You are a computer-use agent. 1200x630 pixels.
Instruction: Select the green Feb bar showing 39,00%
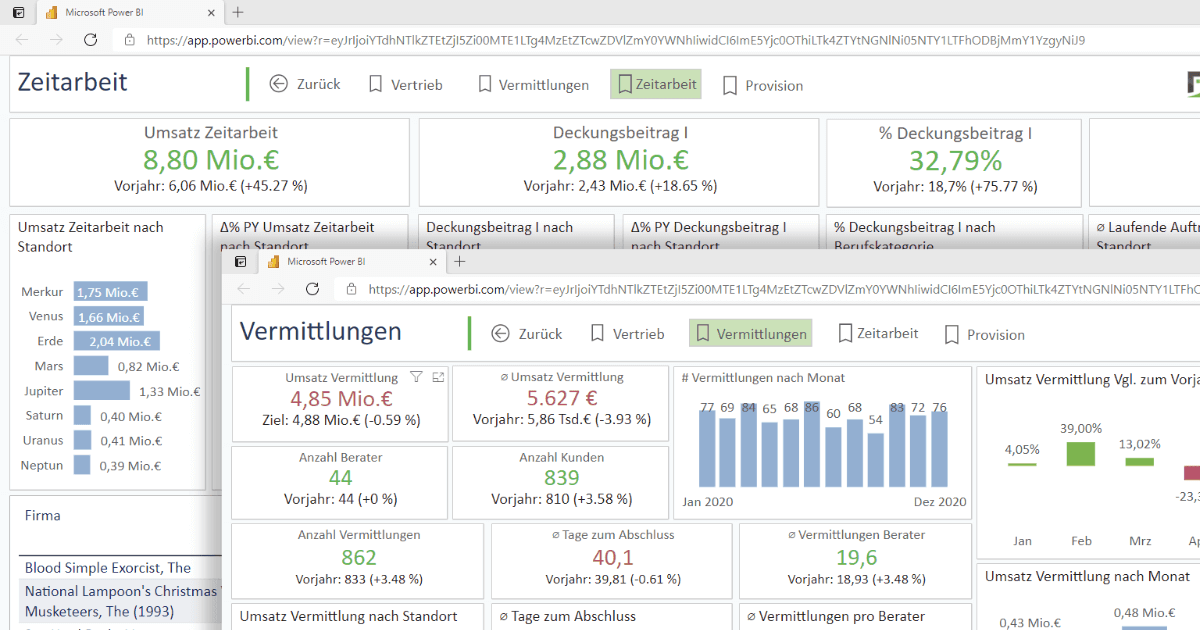1081,453
